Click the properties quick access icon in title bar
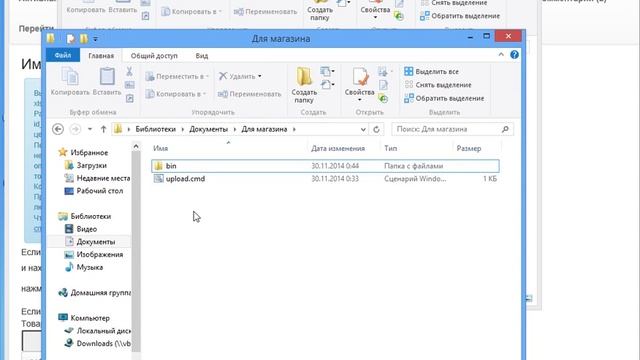Screen dimensions: 640x360 pyautogui.click(x=71, y=39)
